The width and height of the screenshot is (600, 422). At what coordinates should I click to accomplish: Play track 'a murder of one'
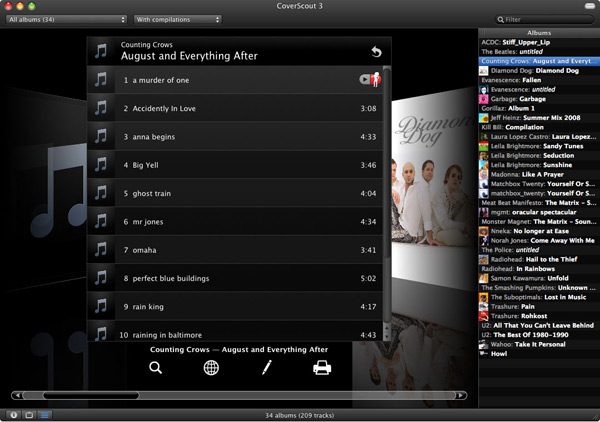click(x=365, y=79)
